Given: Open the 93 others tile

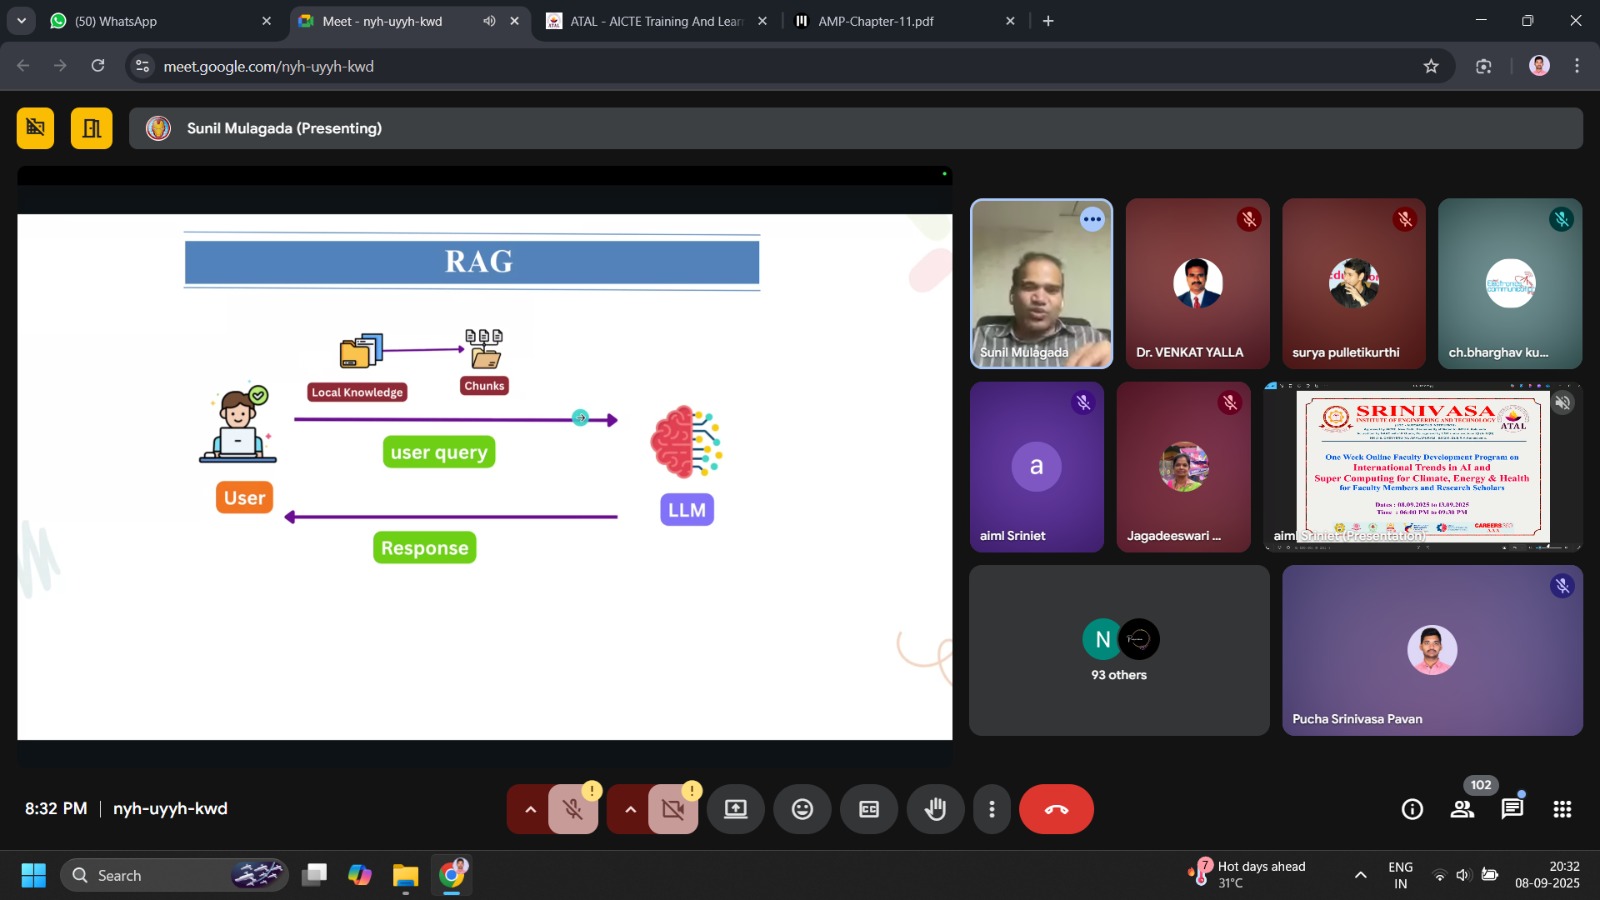Looking at the screenshot, I should 1119,650.
